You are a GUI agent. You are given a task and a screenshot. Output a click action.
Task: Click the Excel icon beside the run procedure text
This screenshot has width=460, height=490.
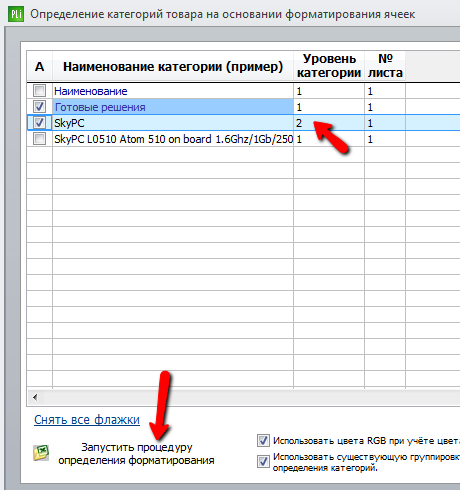41,453
